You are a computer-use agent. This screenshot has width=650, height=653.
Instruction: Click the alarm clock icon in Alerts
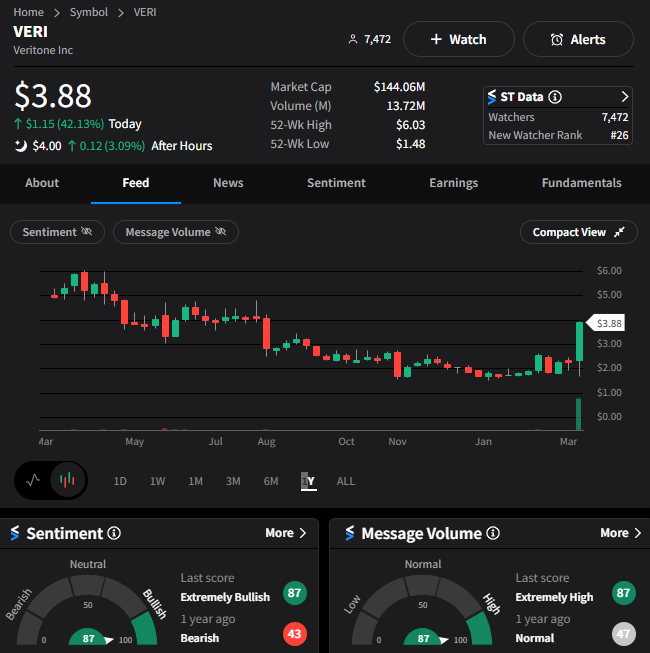pyautogui.click(x=557, y=40)
